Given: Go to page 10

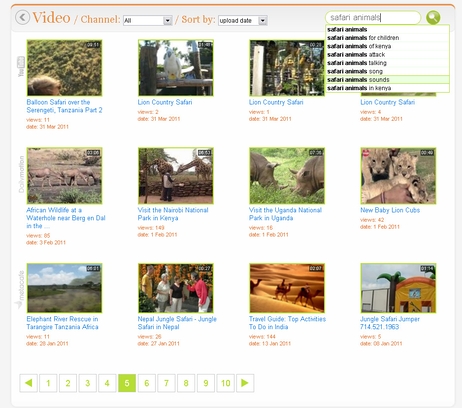Looking at the screenshot, I should point(225,383).
